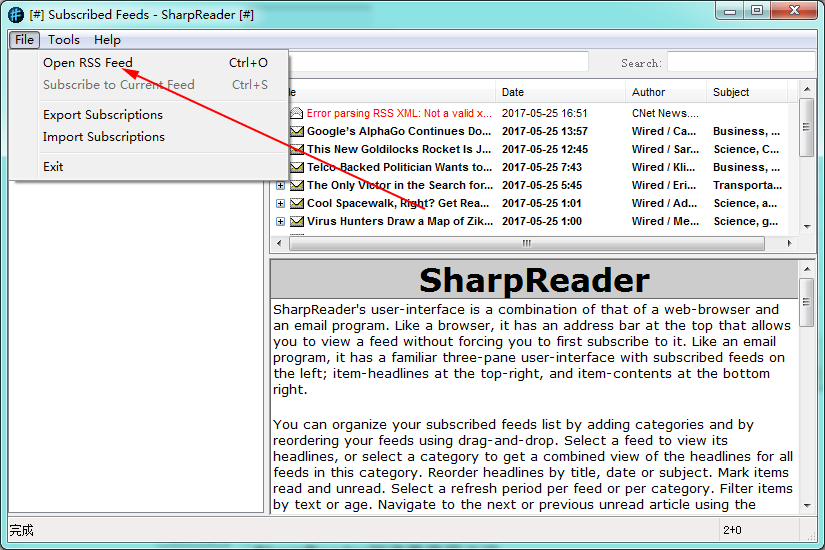Click date cell 2017-05-25 13:57
Screen dimensions: 825x550
tap(544, 131)
